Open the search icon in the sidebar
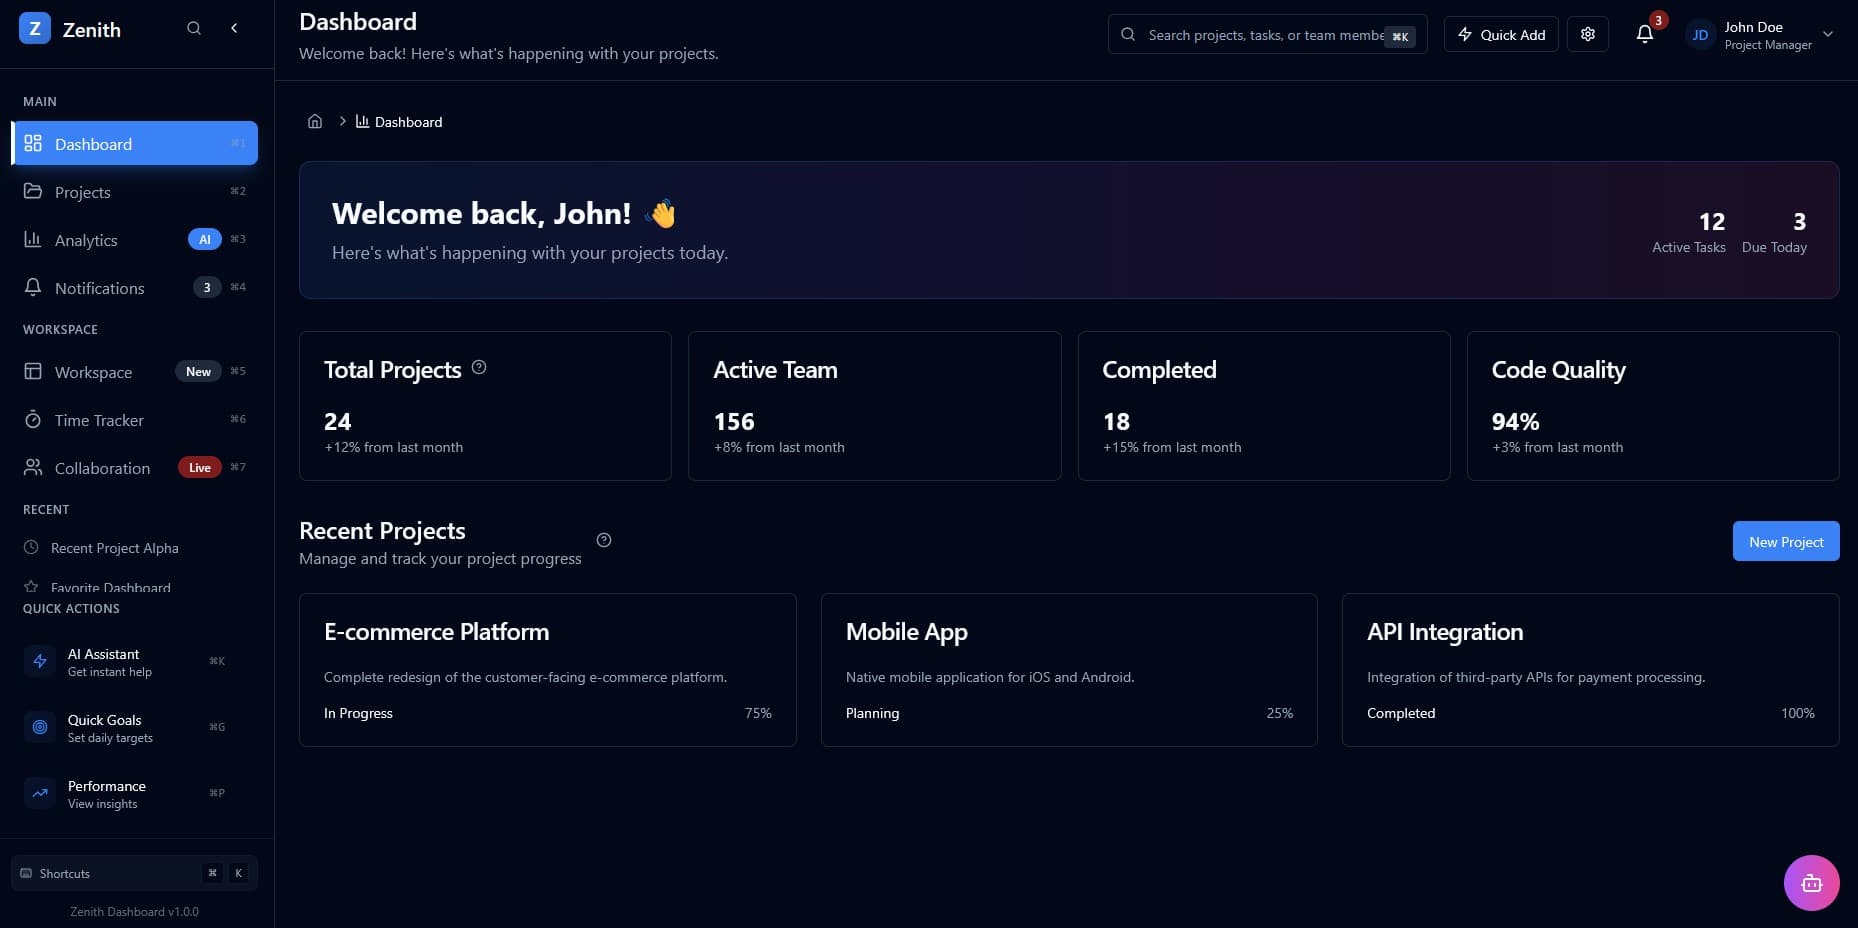 click(x=194, y=28)
